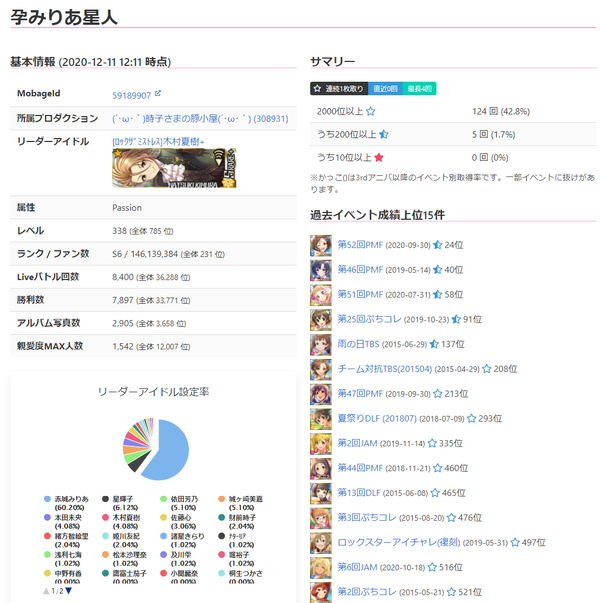Go to next legend page with down arrow
The height and width of the screenshot is (603, 600).
point(68,591)
